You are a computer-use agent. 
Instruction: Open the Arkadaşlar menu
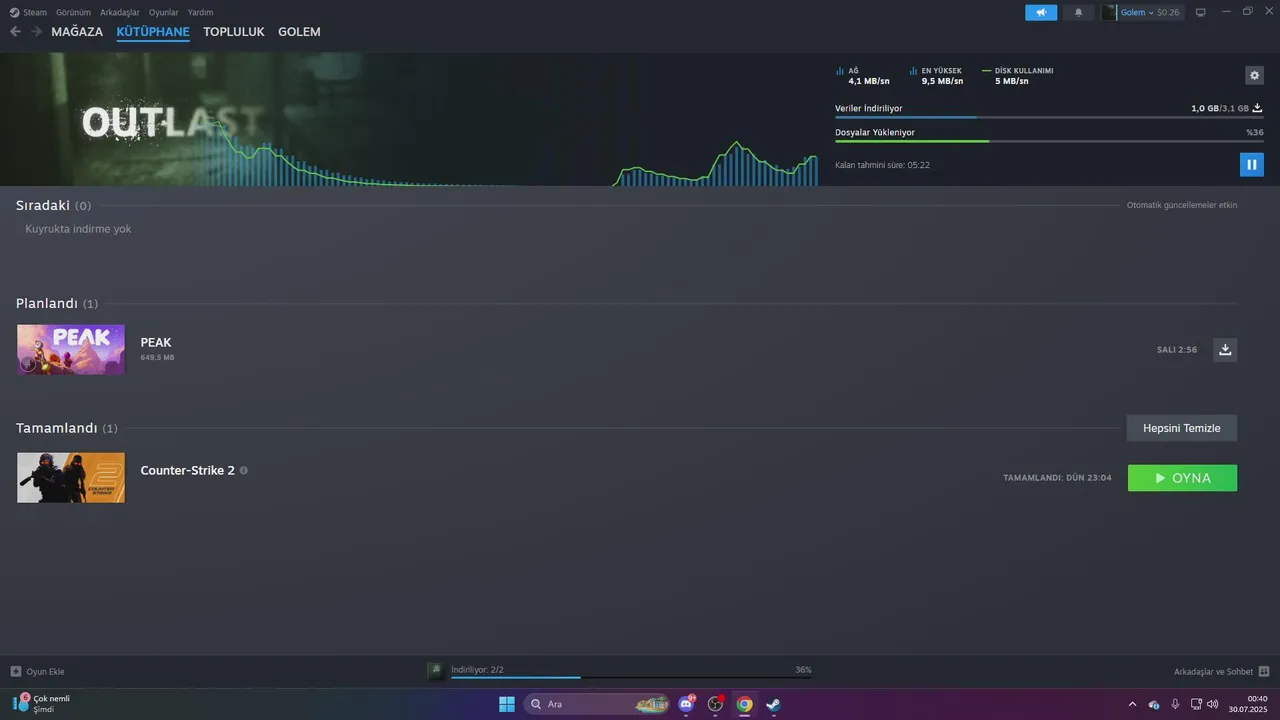120,12
